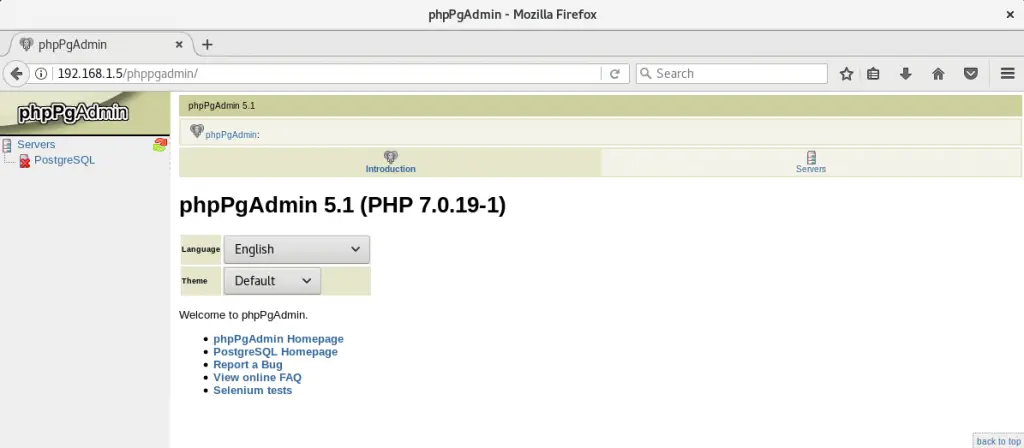The height and width of the screenshot is (448, 1024).
Task: Open the Language dropdown set to English
Action: (296, 249)
